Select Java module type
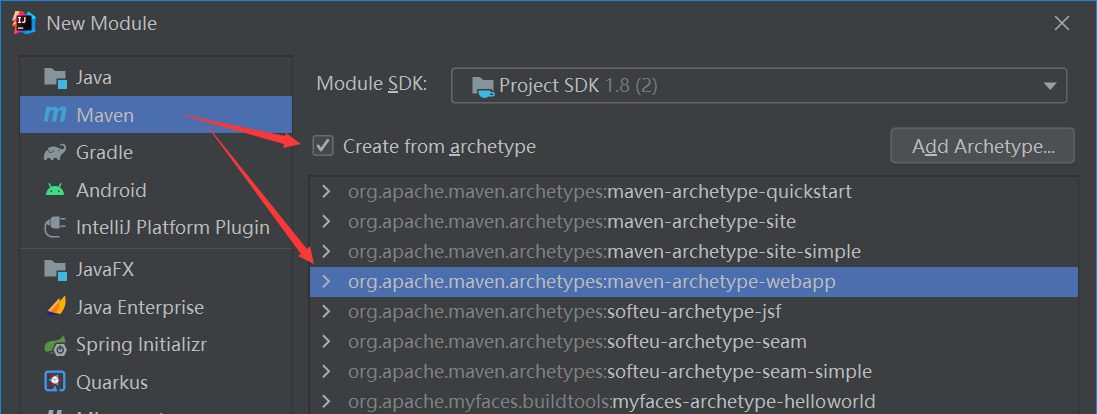Screen dimensions: 1097x414 156,78
